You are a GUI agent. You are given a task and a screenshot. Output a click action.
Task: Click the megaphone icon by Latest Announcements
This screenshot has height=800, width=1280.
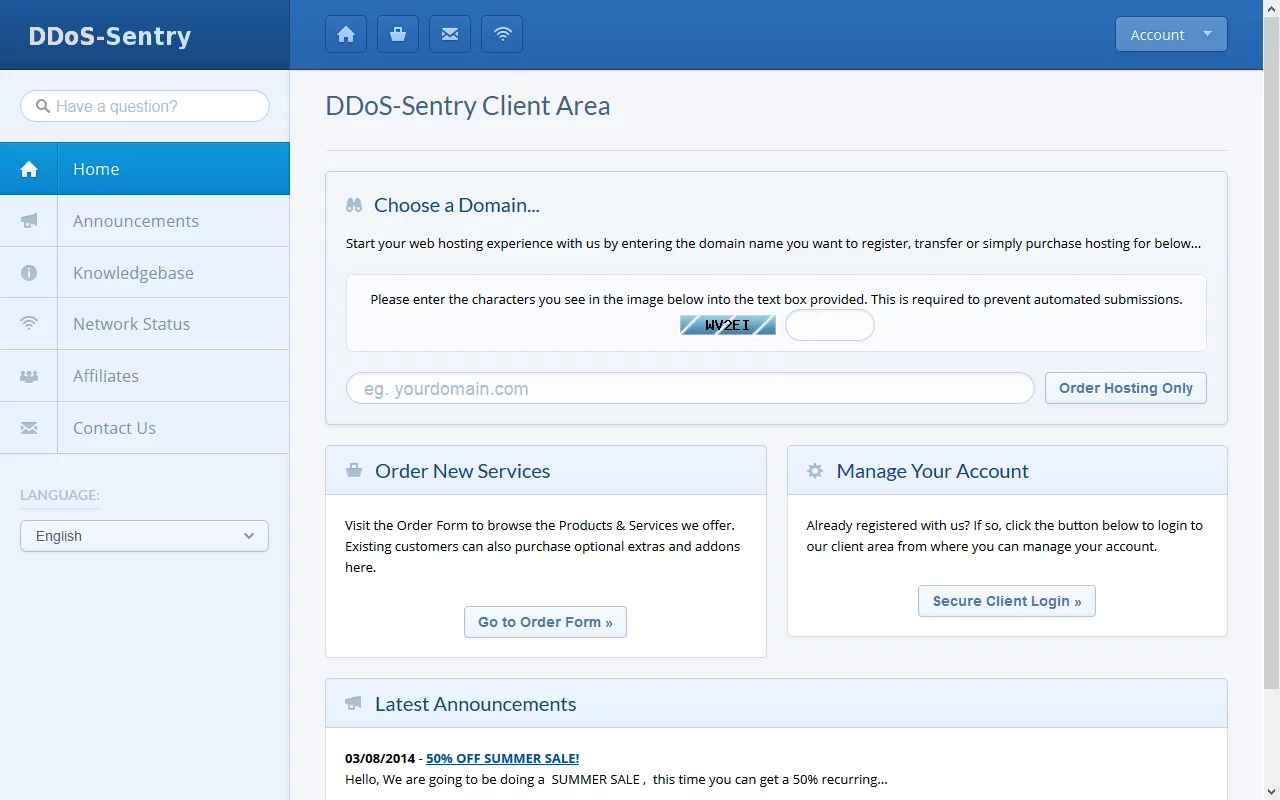pyautogui.click(x=353, y=703)
